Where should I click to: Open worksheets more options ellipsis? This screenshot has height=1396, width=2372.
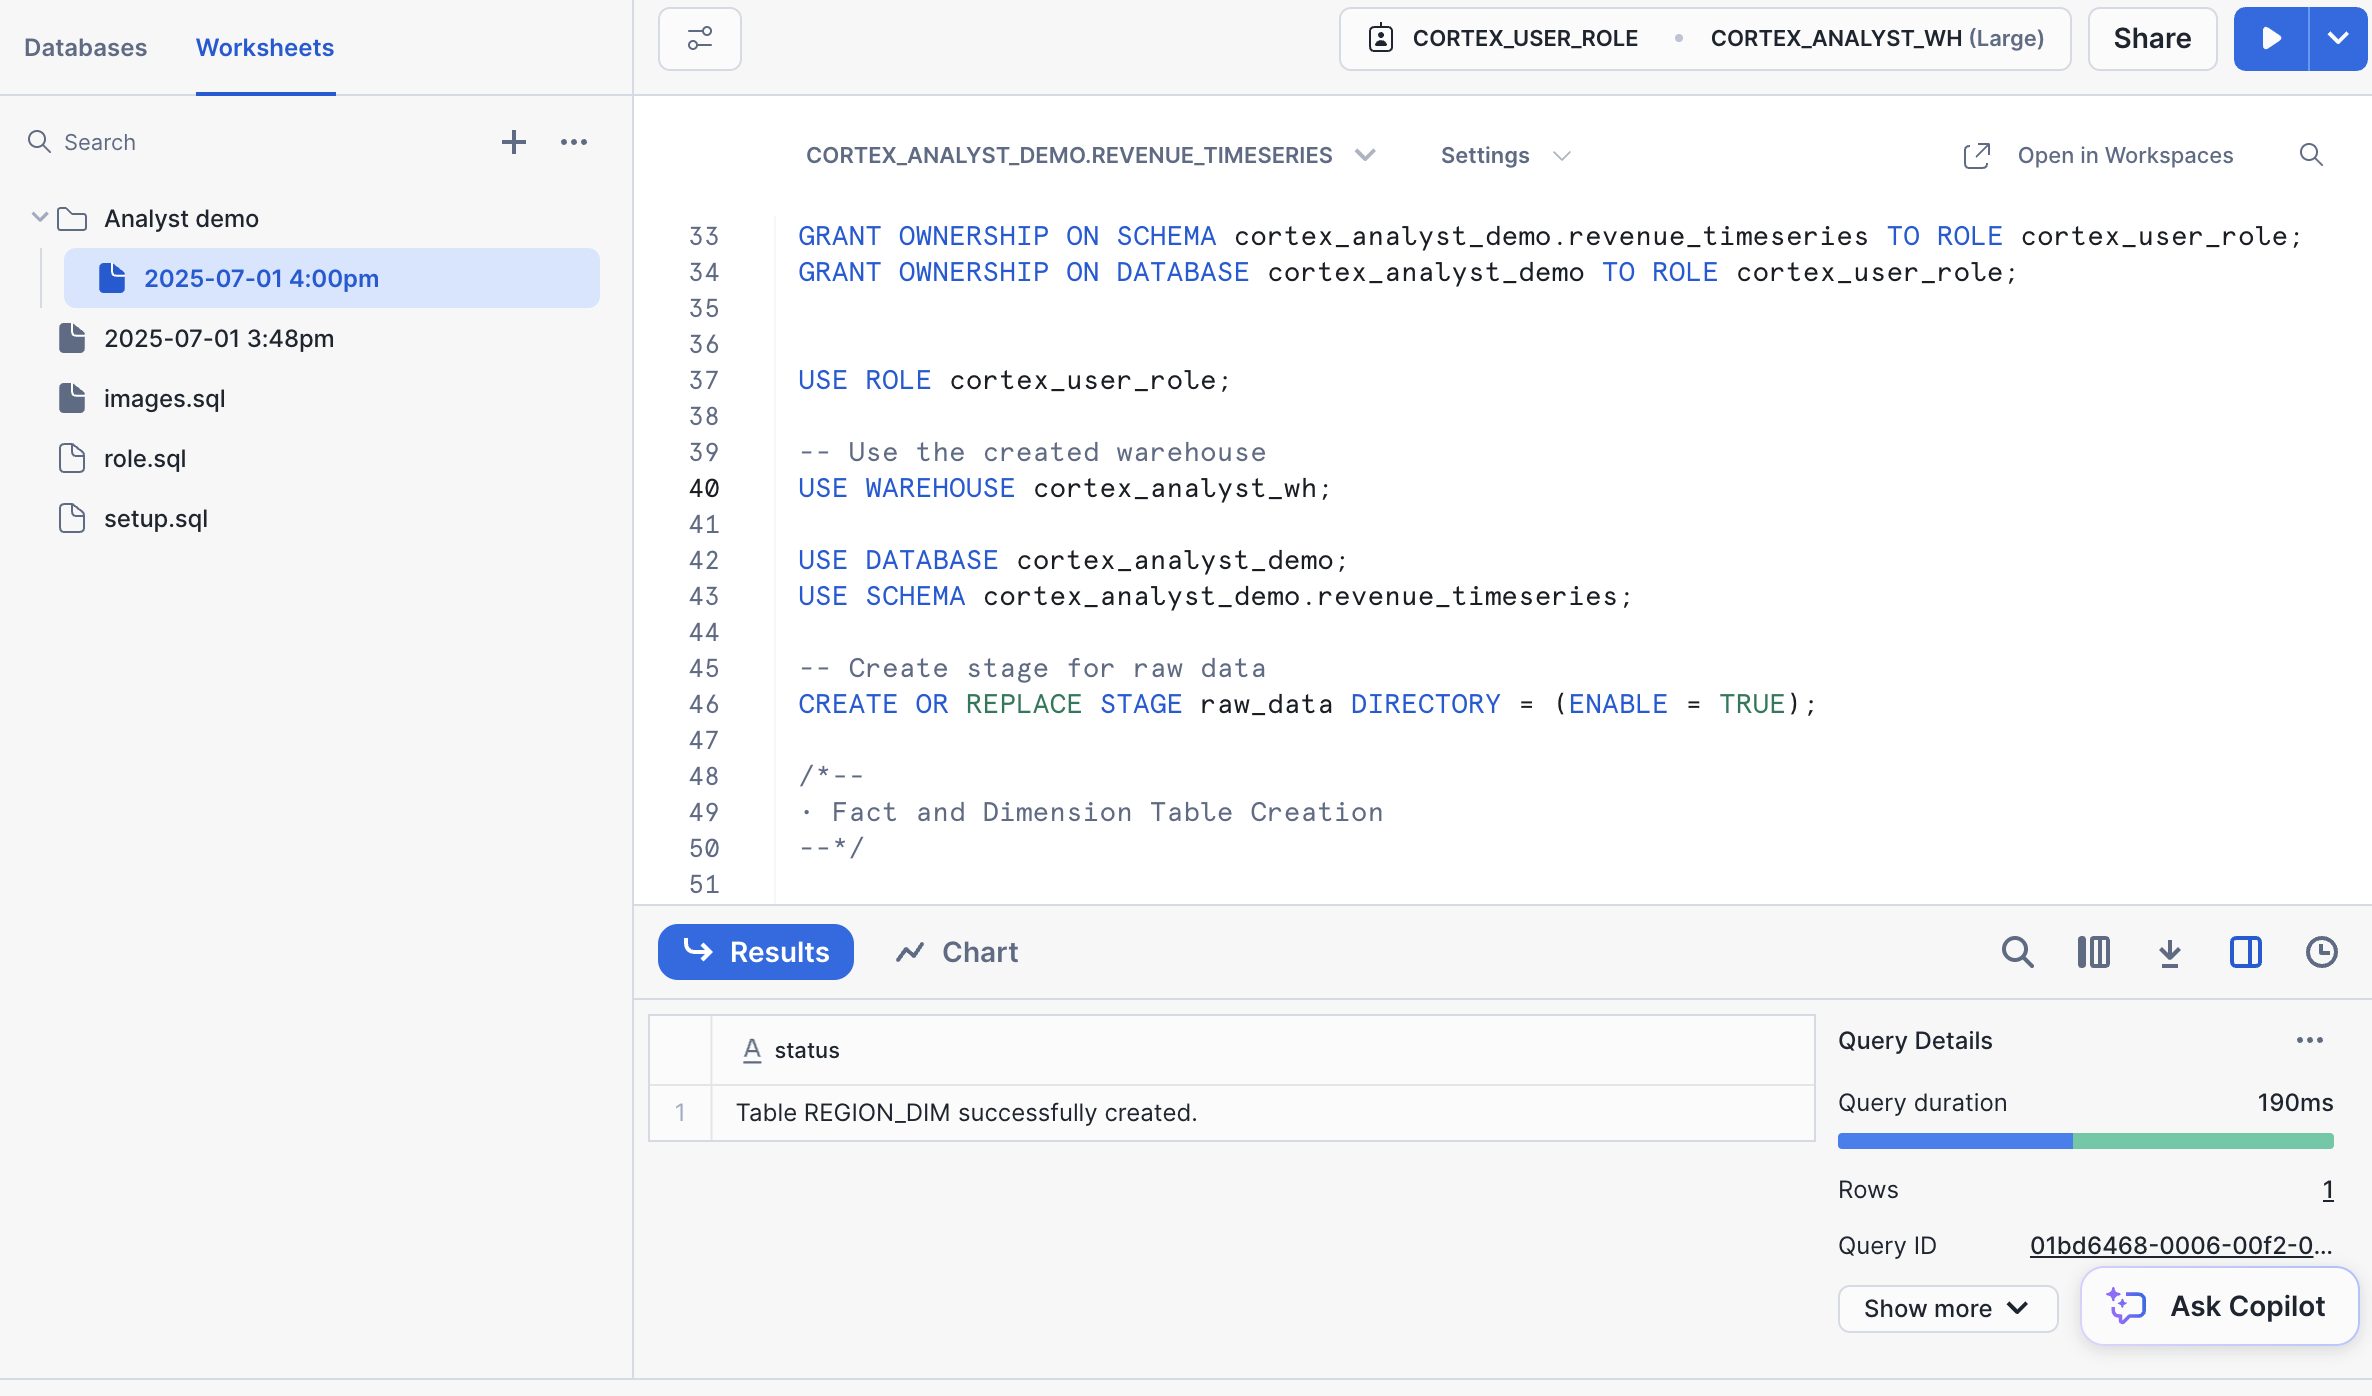574,142
